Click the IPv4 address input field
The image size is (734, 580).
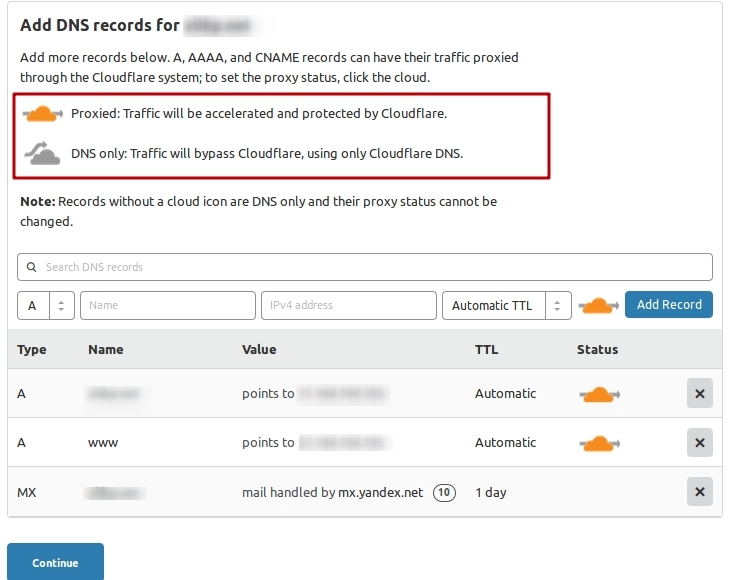[x=349, y=305]
